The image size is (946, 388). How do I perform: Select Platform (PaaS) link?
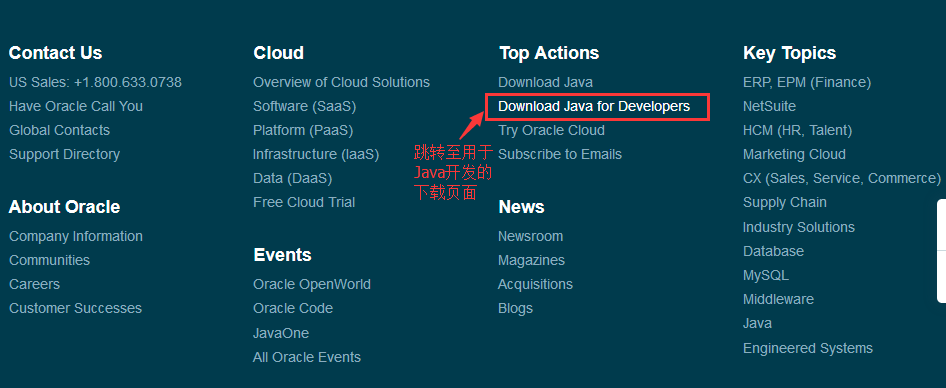click(x=303, y=130)
